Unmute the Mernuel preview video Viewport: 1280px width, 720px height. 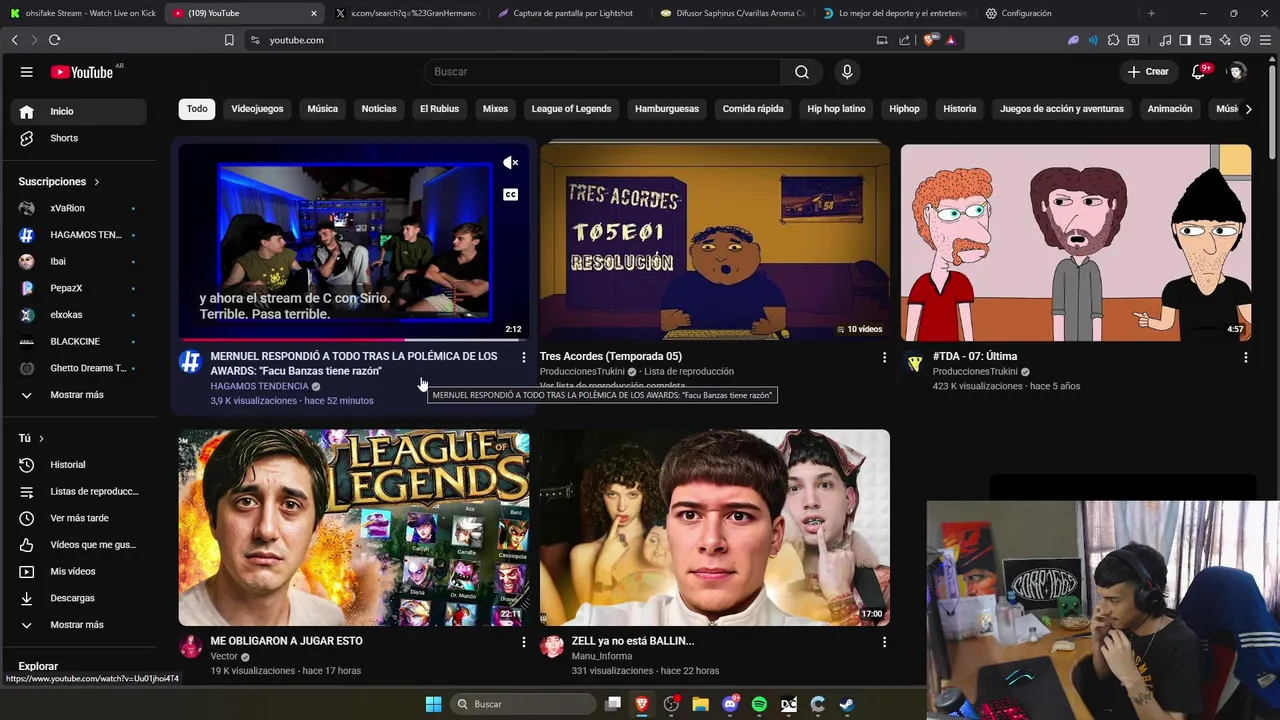tap(510, 163)
